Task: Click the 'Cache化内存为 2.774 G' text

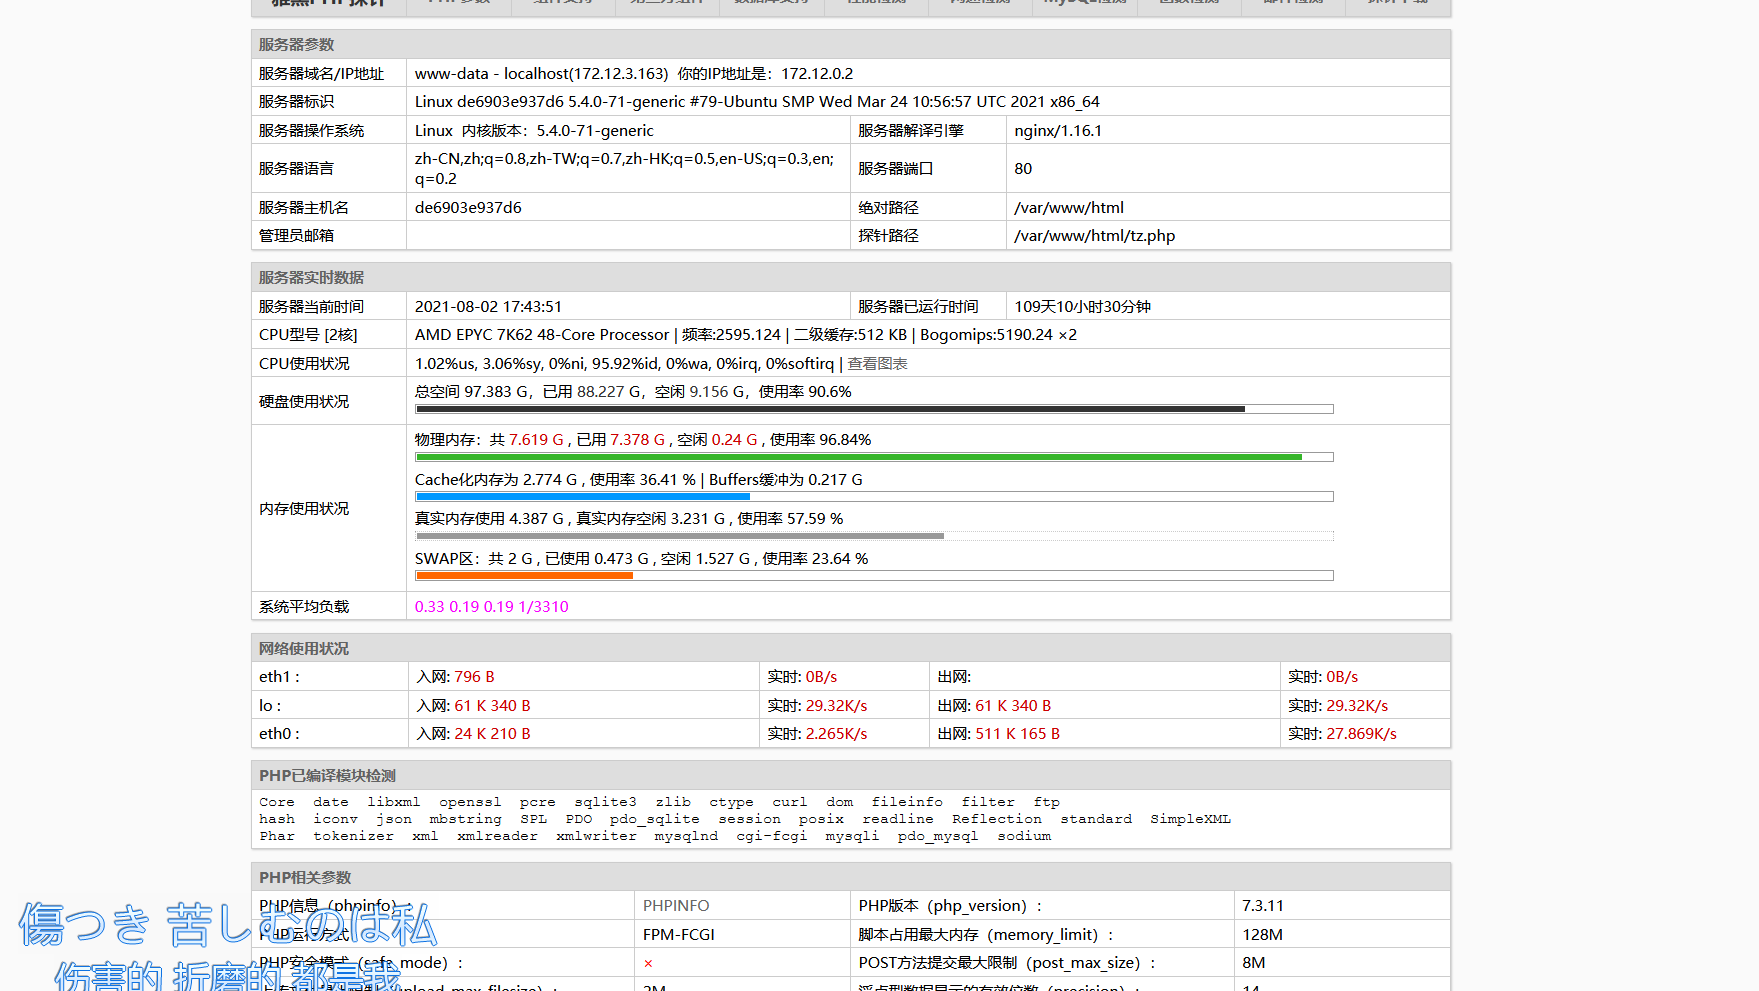Action: 496,479
